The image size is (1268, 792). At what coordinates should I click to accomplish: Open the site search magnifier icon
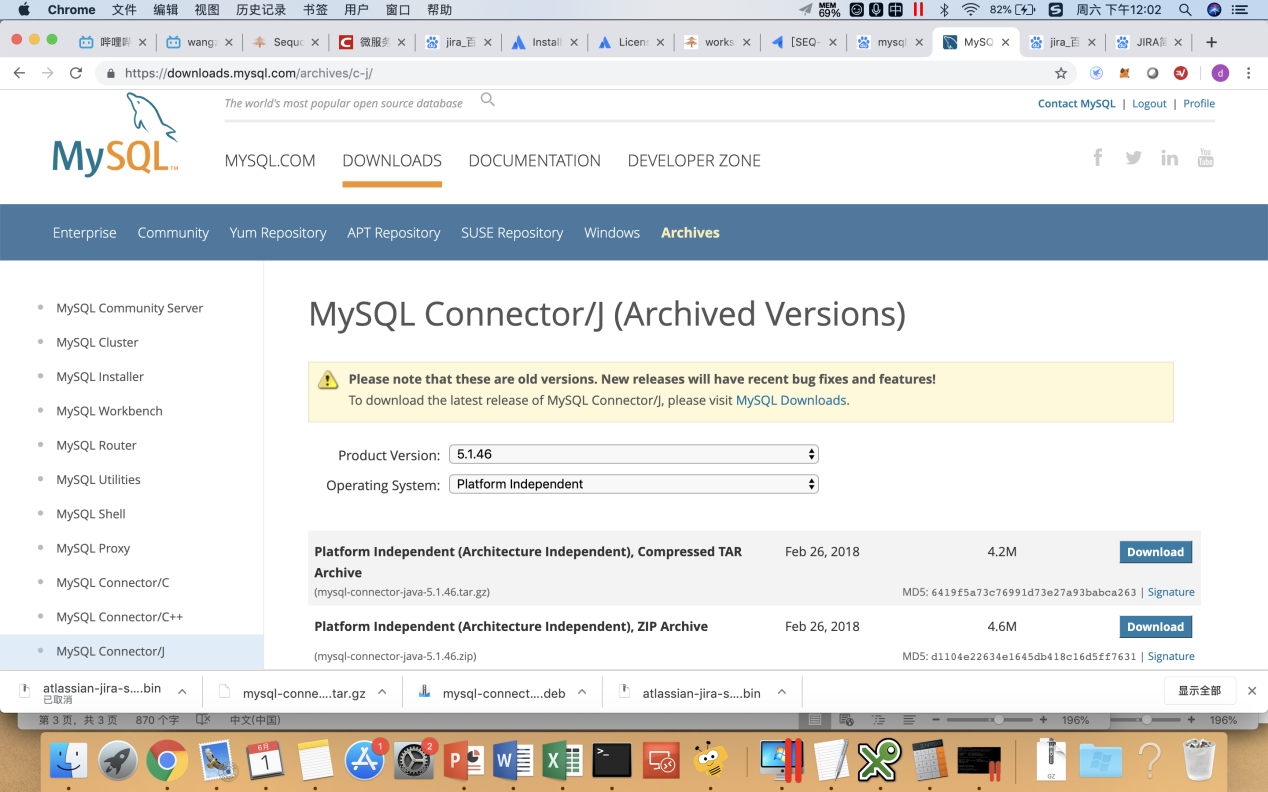click(x=488, y=99)
